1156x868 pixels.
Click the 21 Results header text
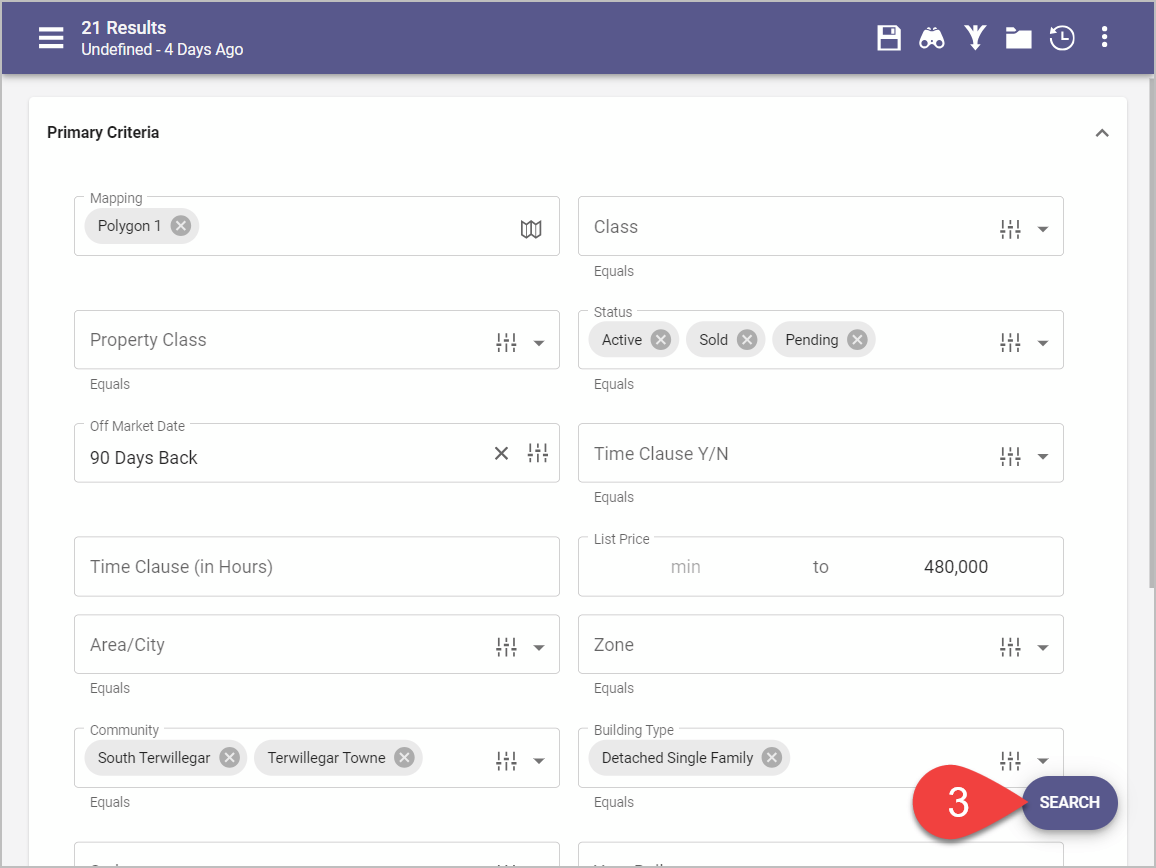click(124, 27)
